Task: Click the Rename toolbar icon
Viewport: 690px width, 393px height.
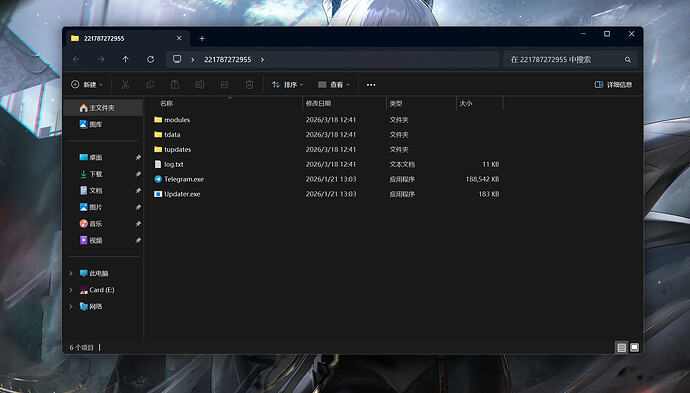Action: click(x=200, y=84)
